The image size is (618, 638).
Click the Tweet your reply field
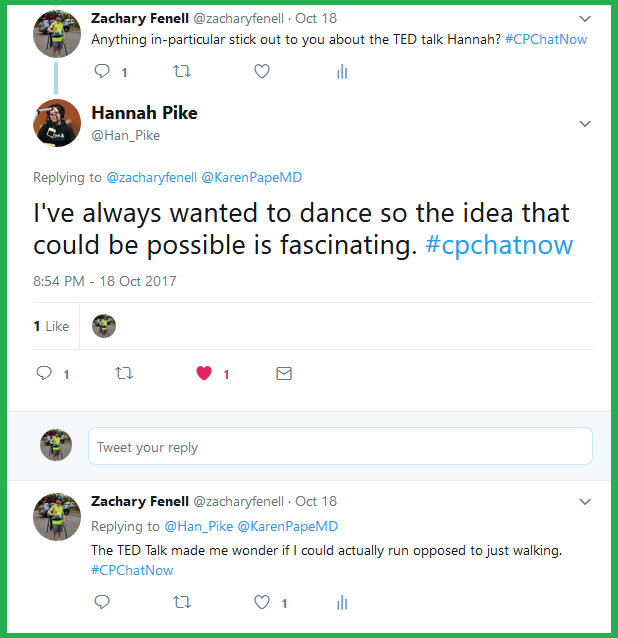[340, 447]
